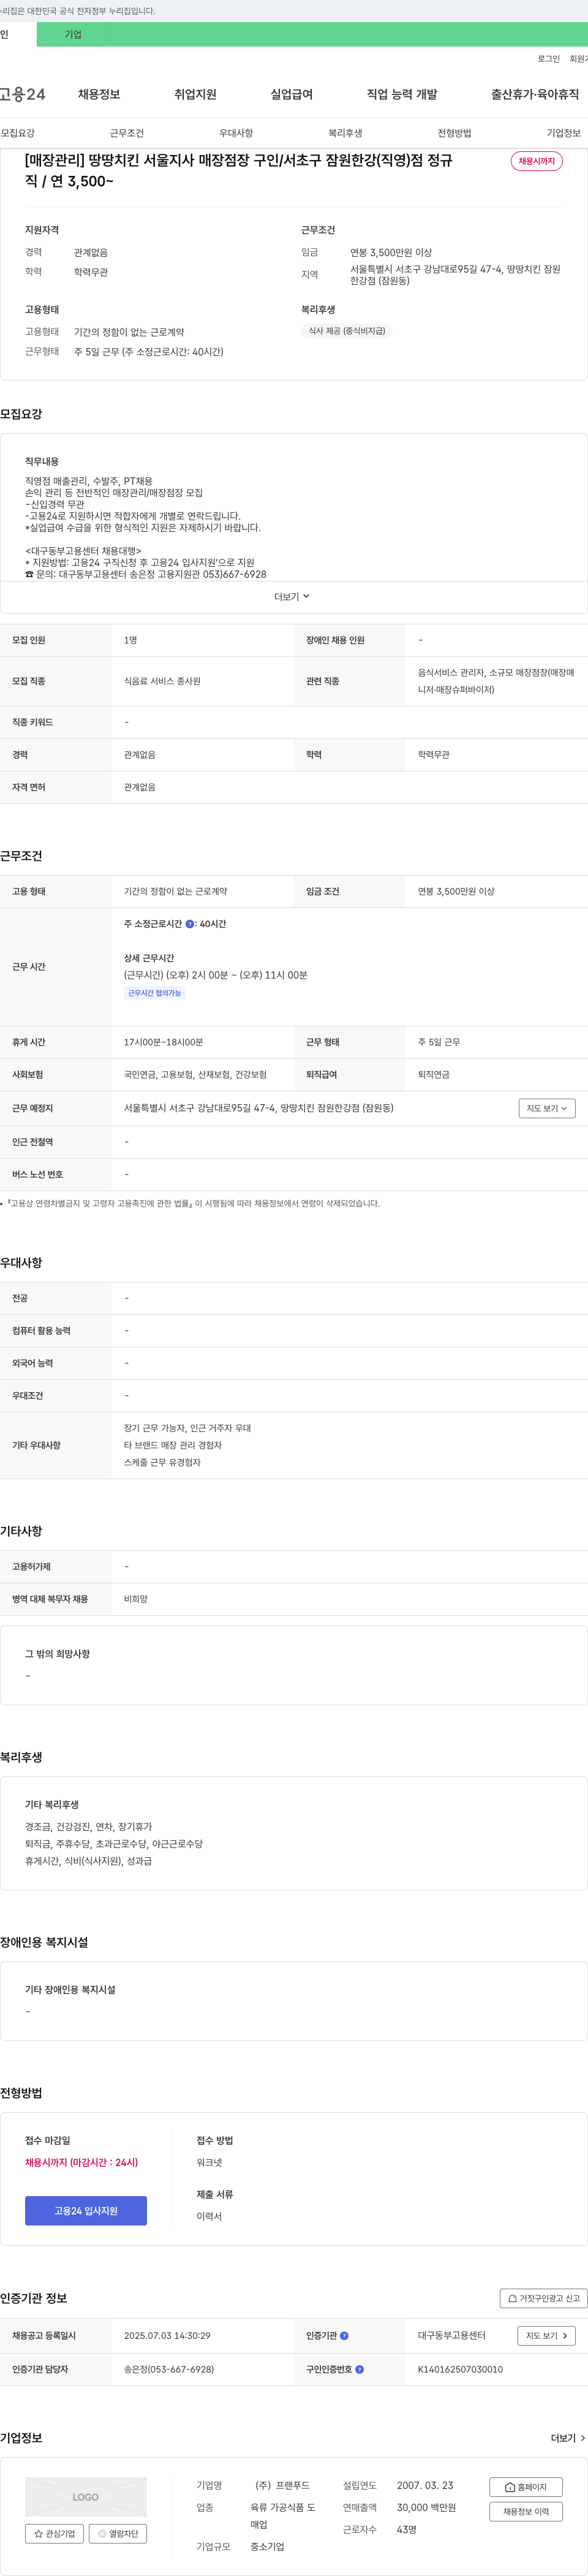Click the 17시00분~18시00분 break time cell
The image size is (588, 2576).
[x=163, y=1042]
